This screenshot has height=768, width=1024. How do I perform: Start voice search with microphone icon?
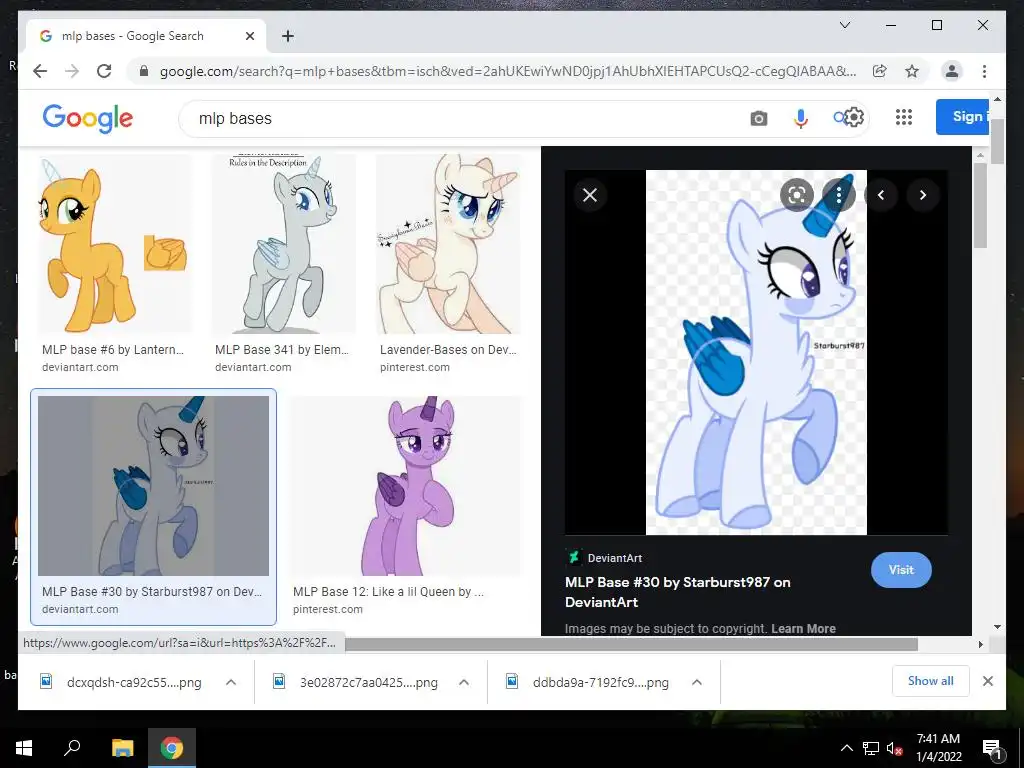(x=801, y=118)
